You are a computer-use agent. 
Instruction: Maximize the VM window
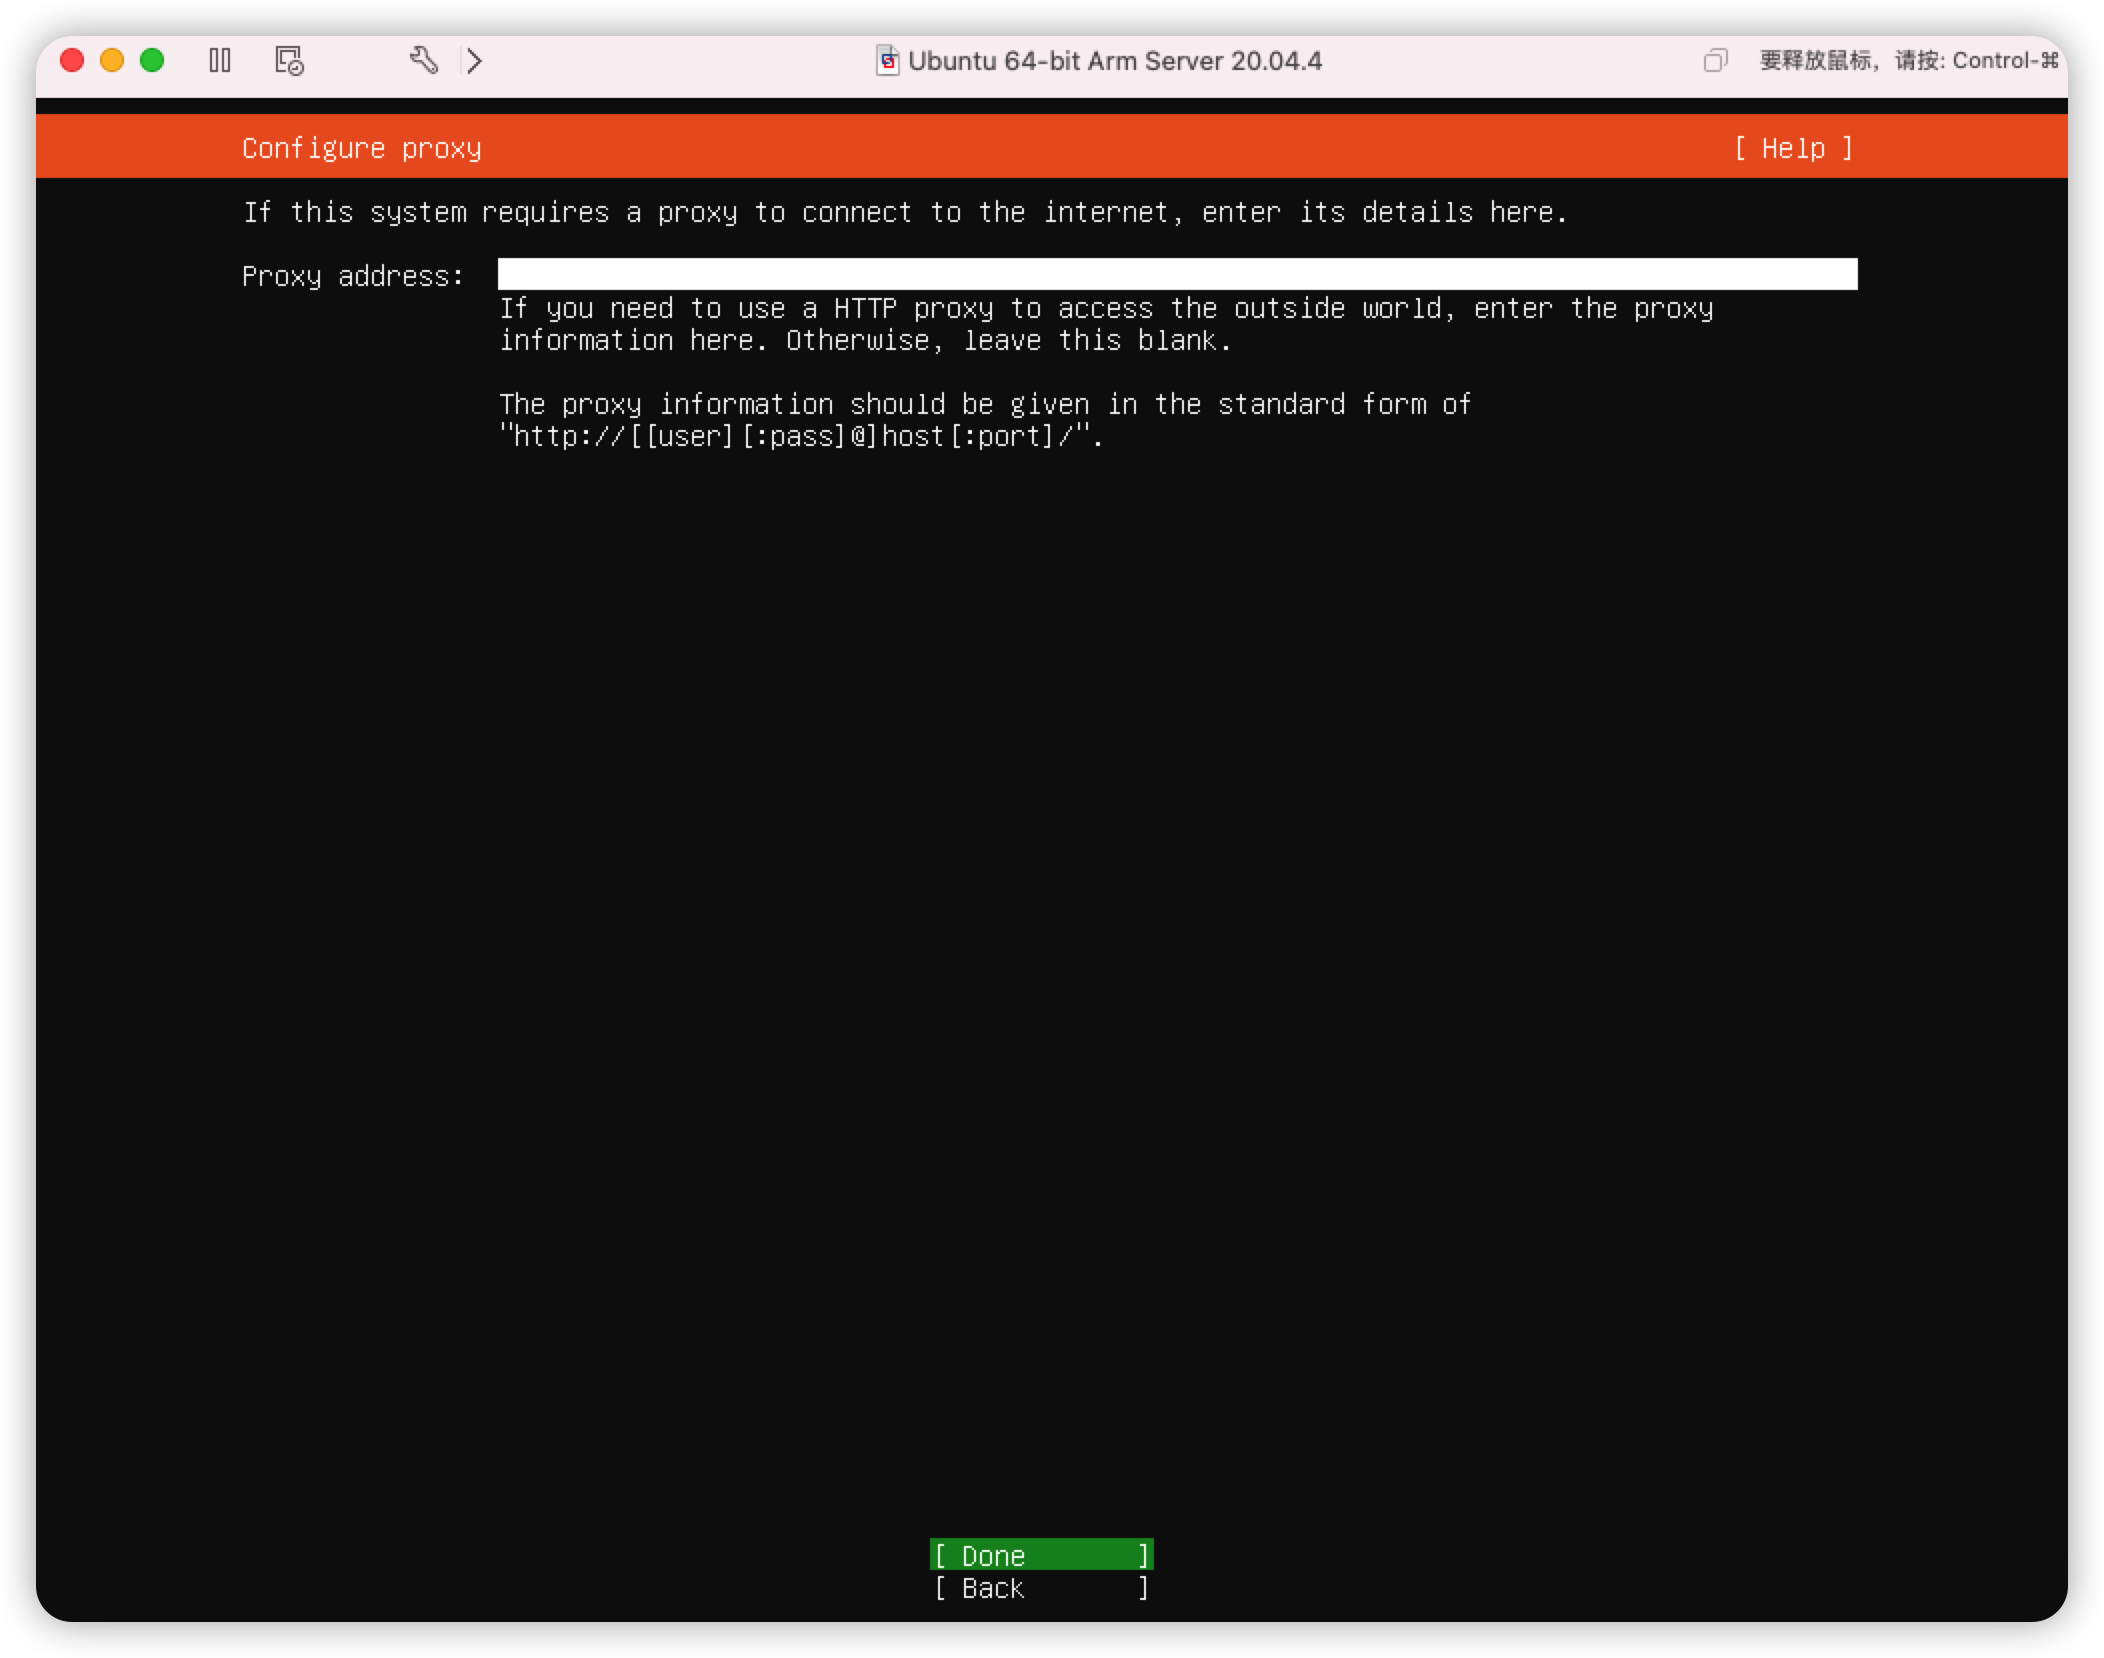click(x=152, y=61)
